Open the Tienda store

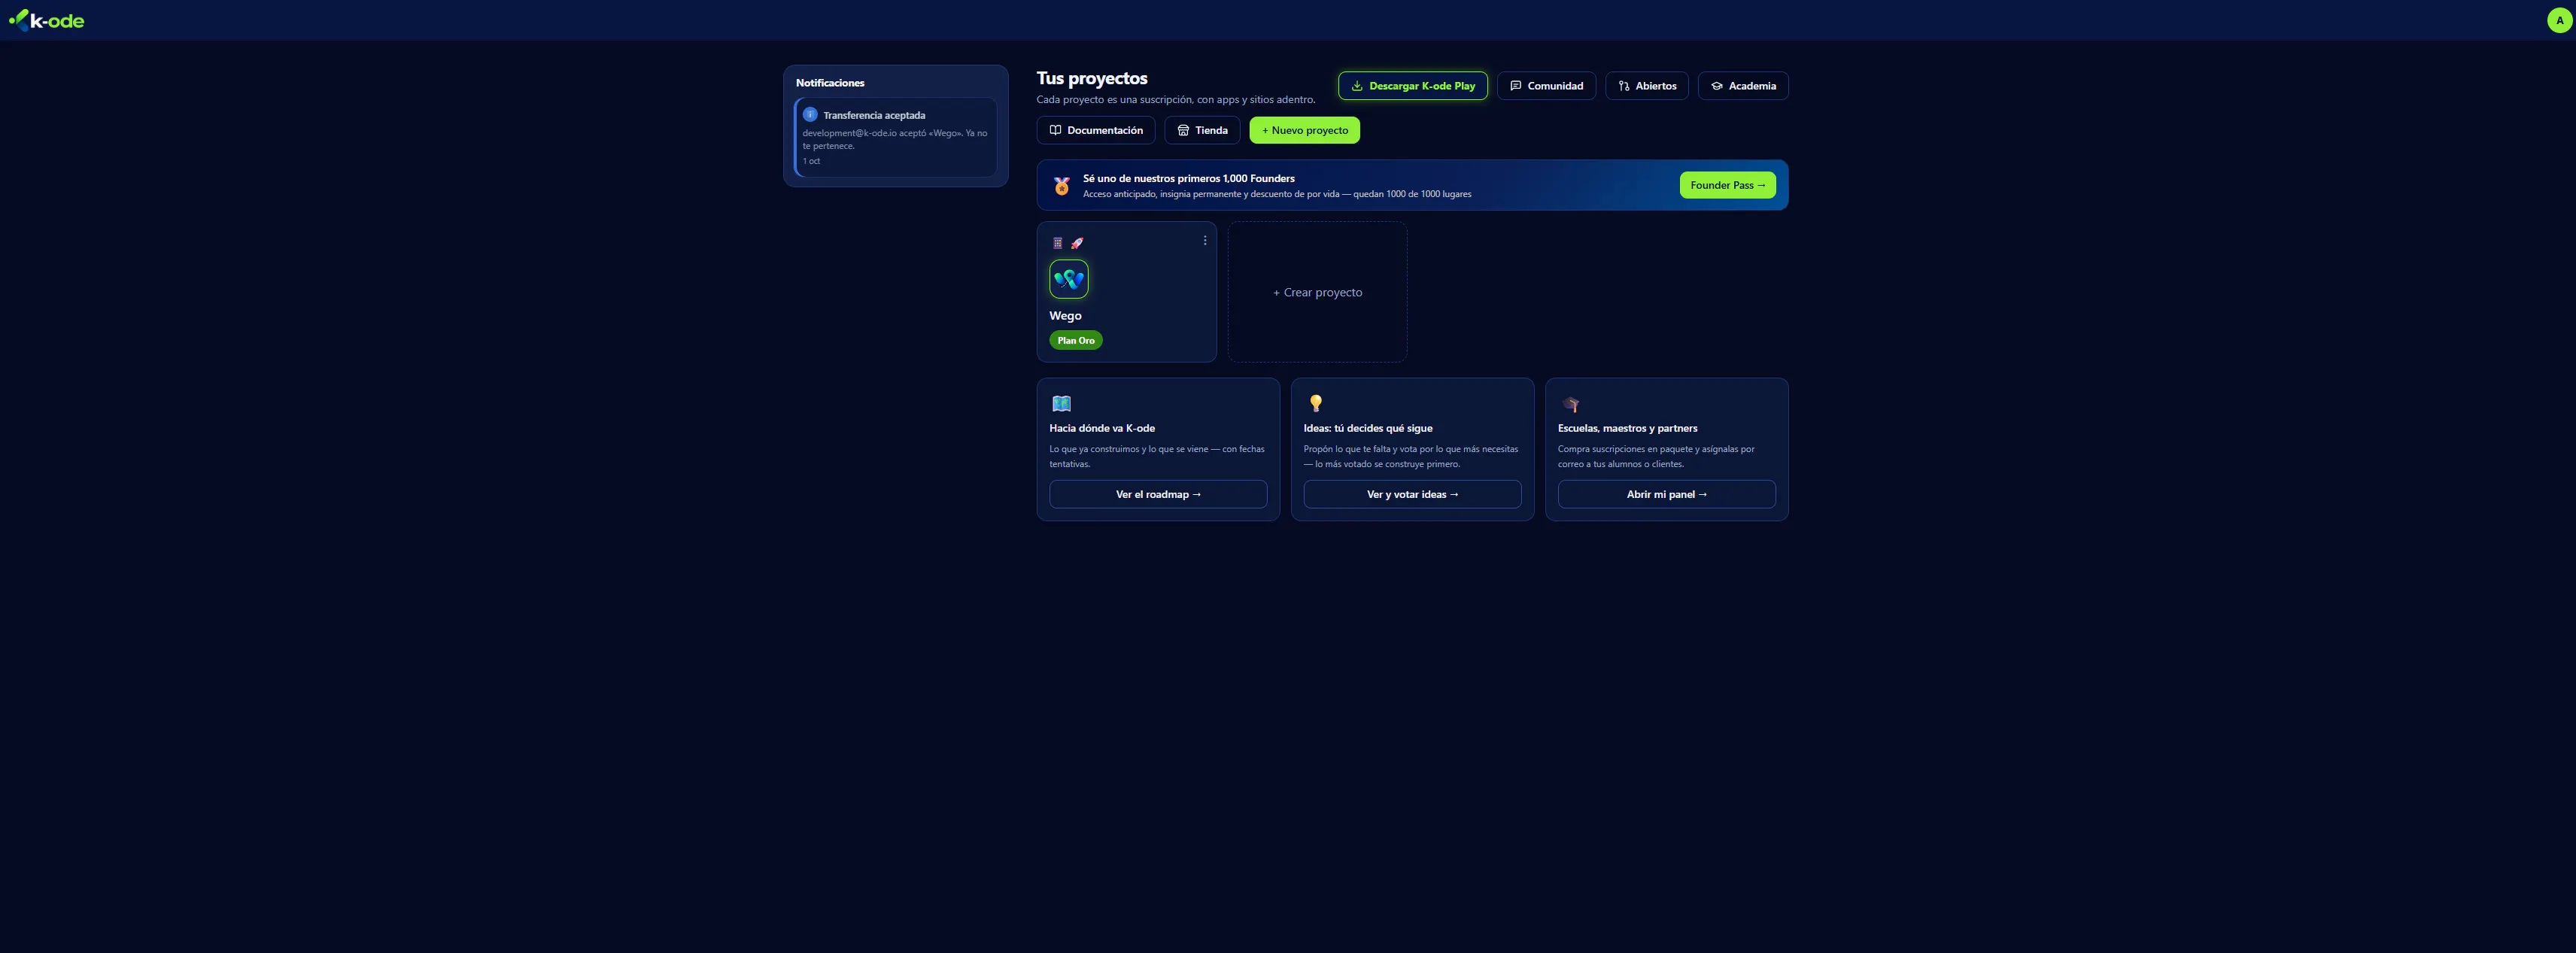pos(1202,130)
